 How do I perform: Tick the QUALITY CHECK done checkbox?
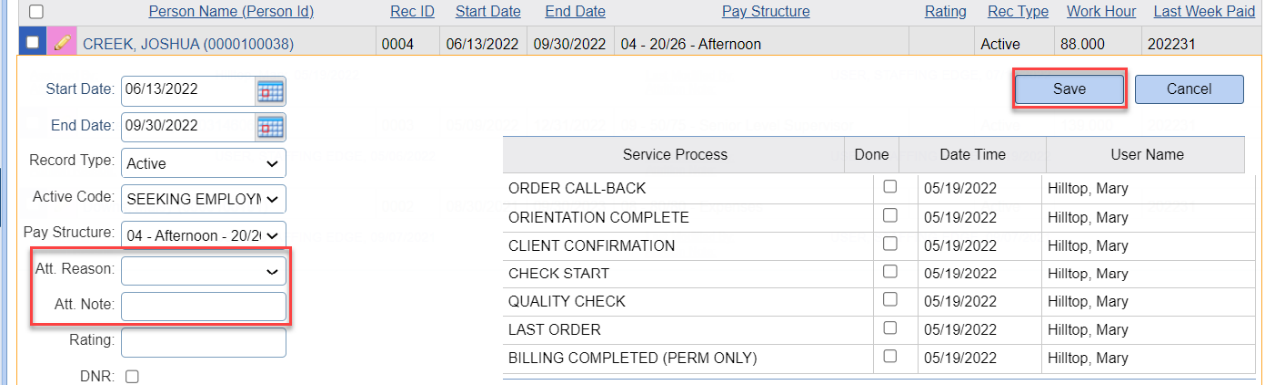coord(890,300)
